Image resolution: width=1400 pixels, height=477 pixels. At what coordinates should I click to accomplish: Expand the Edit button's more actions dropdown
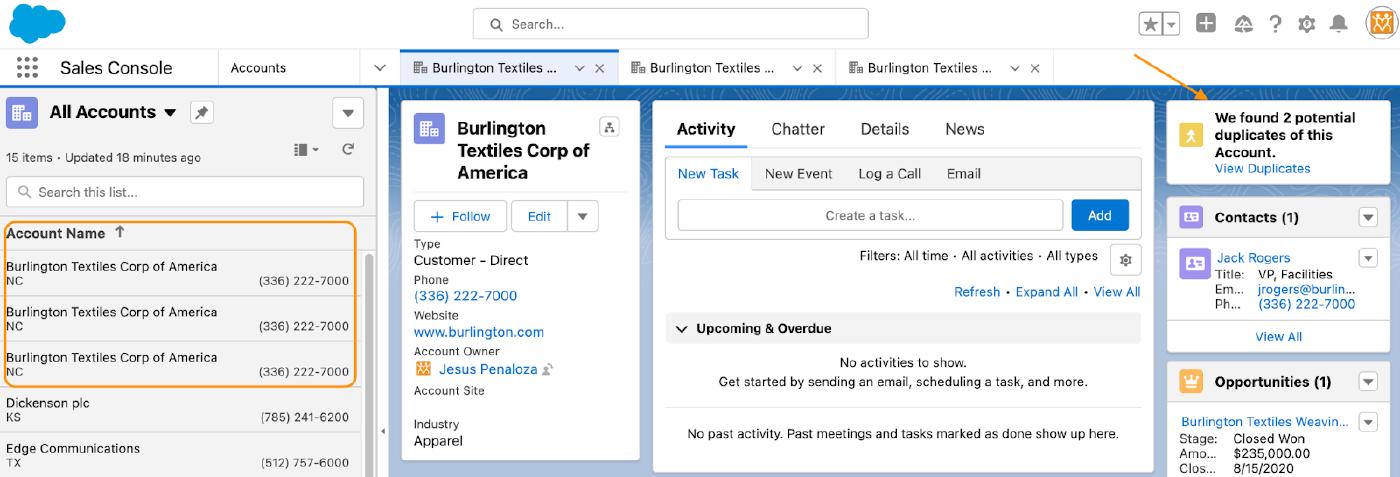[583, 216]
